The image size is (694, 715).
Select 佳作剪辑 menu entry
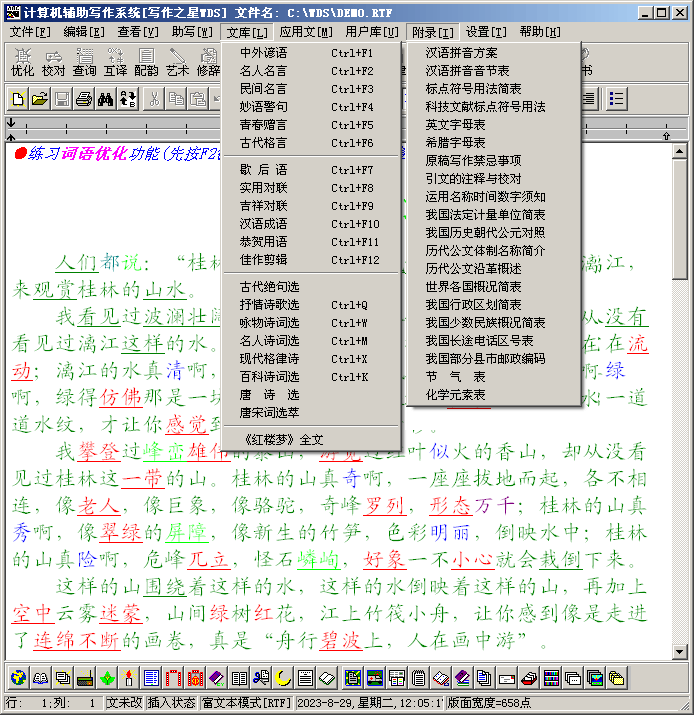click(311, 259)
